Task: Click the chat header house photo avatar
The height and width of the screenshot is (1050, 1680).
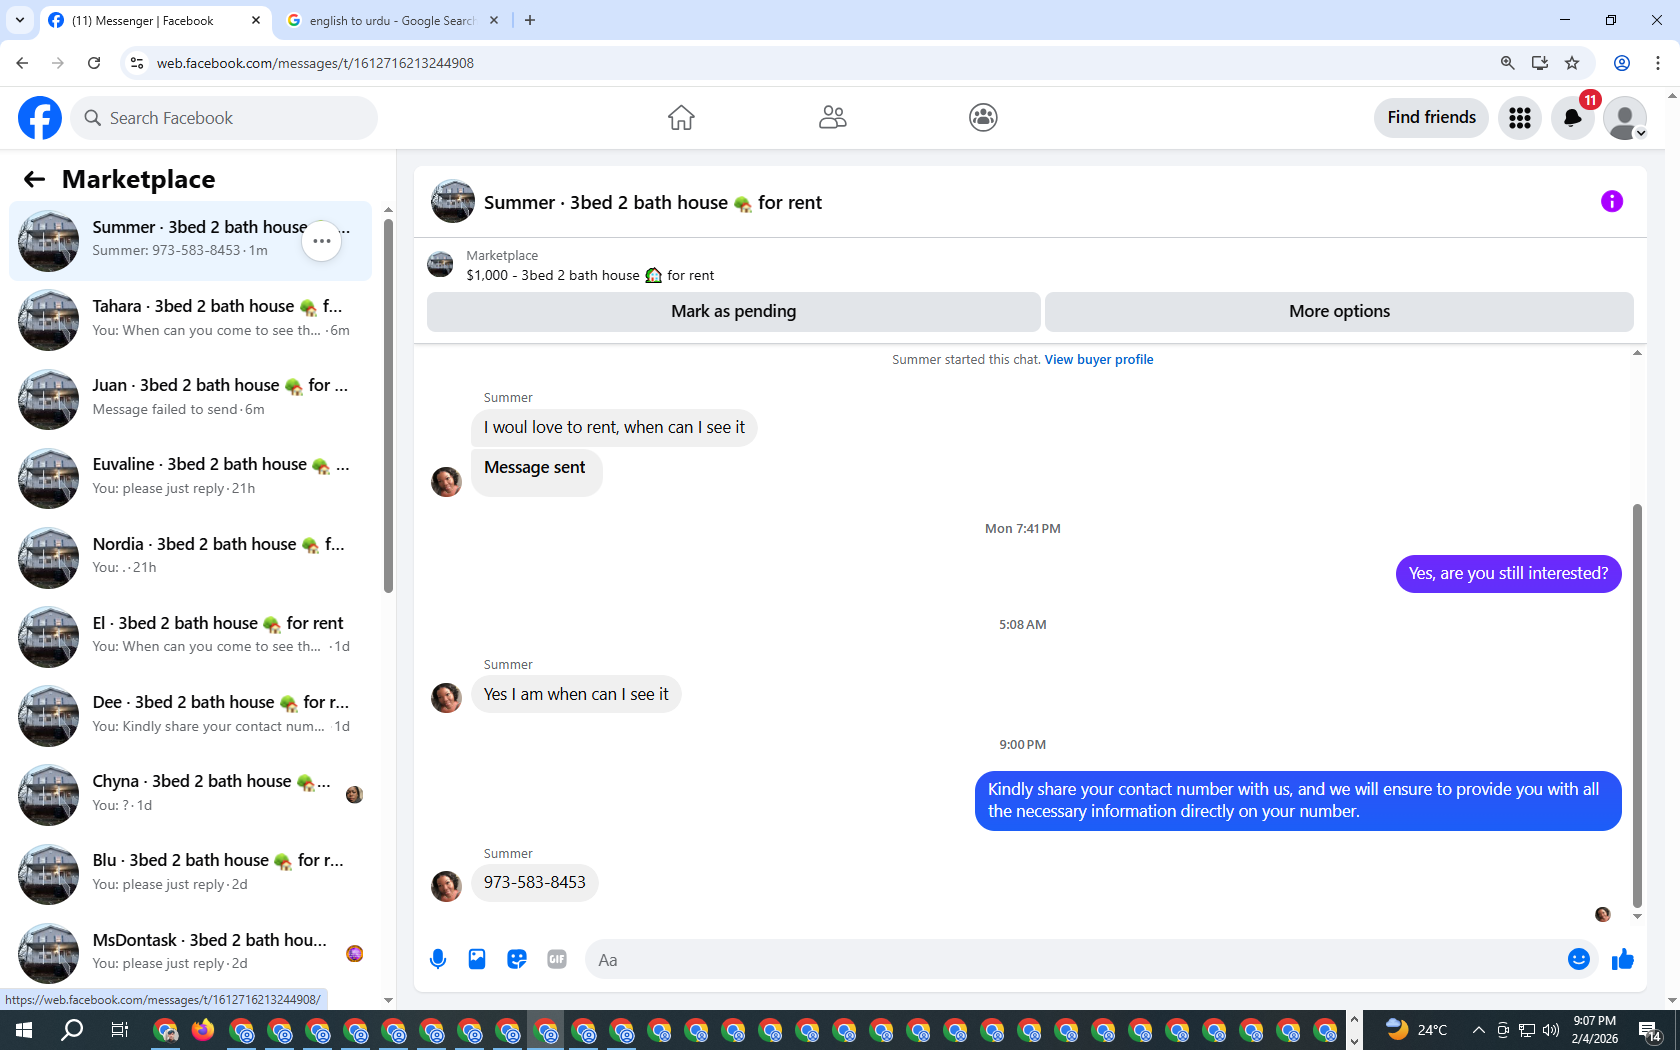Action: point(453,202)
